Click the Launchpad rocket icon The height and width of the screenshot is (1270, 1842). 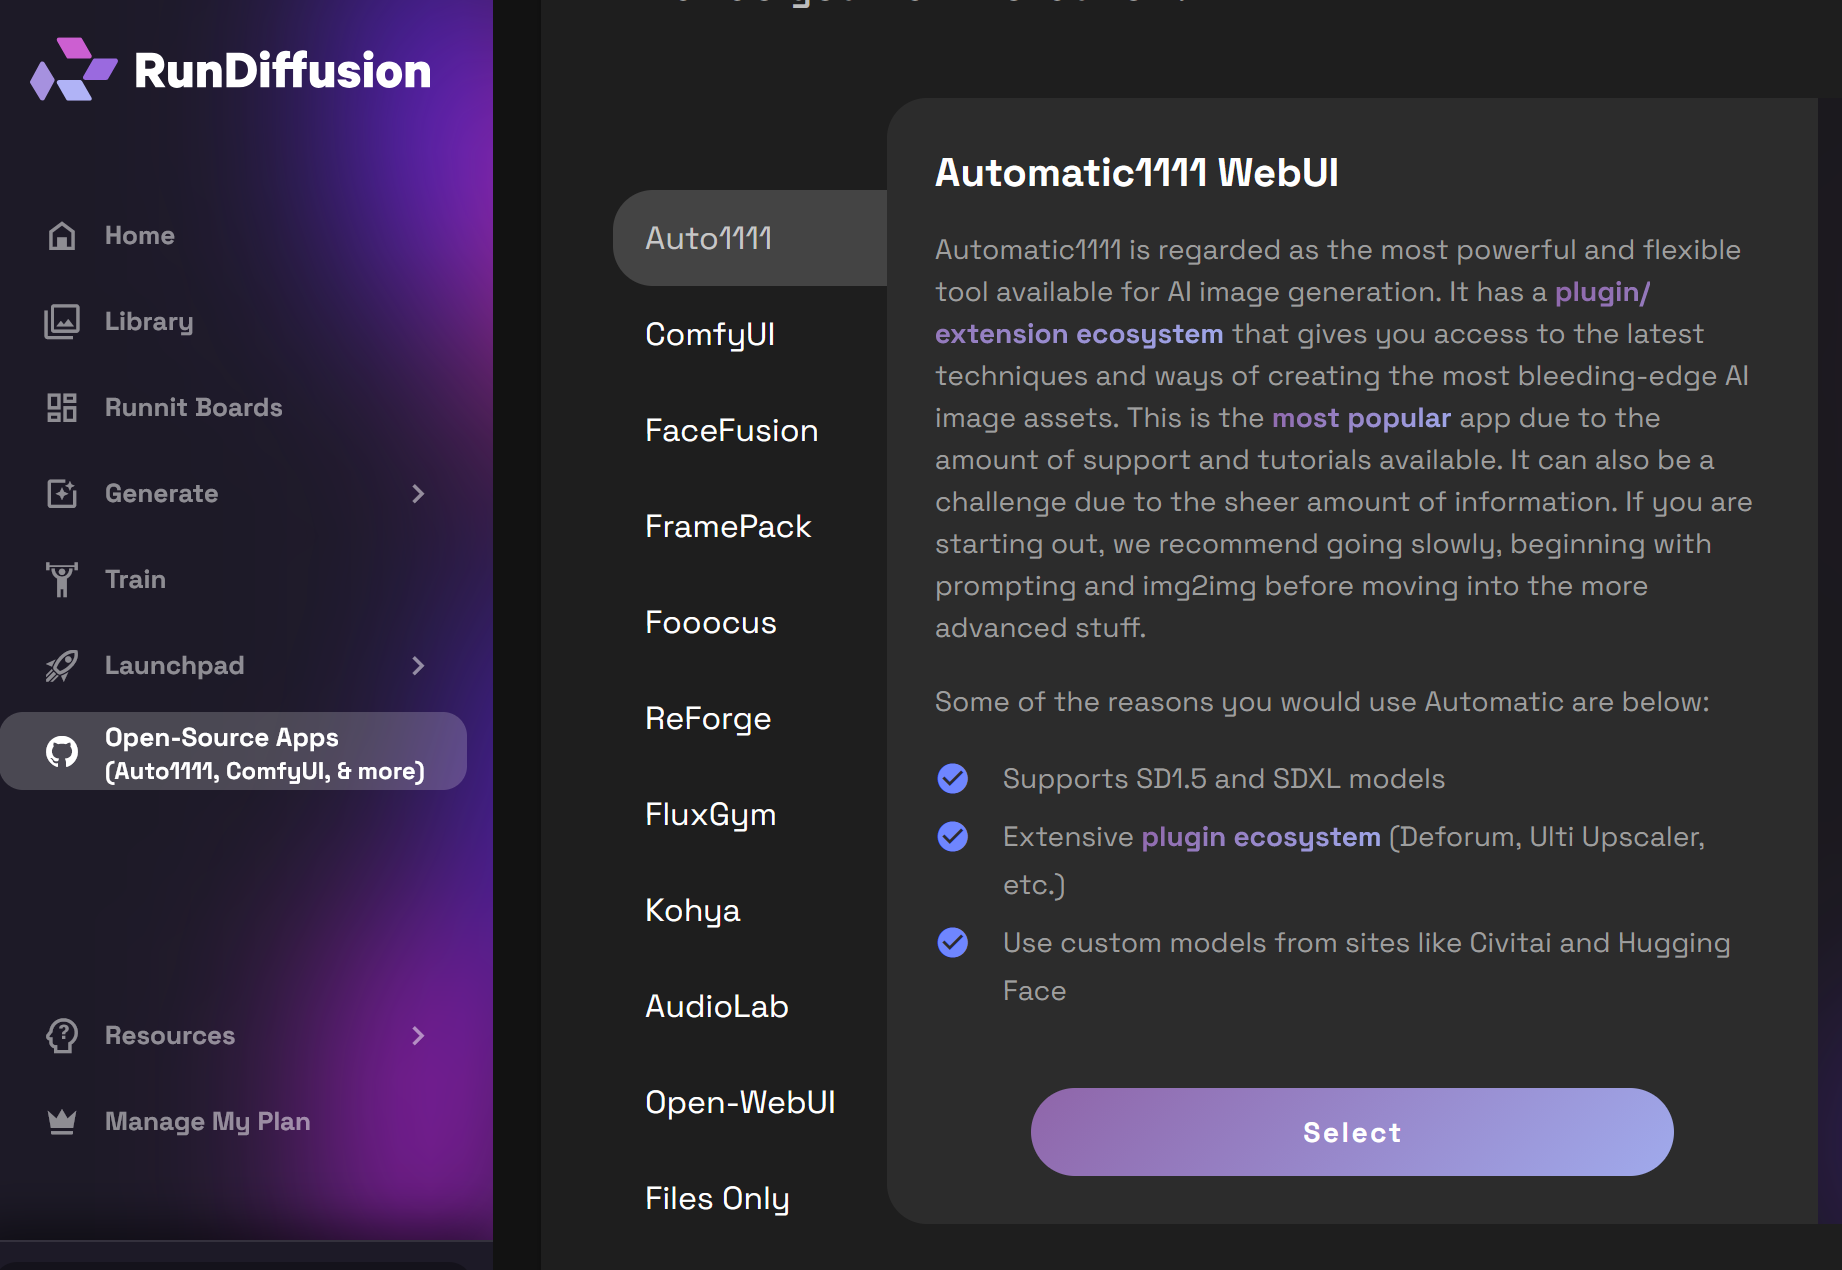point(61,665)
